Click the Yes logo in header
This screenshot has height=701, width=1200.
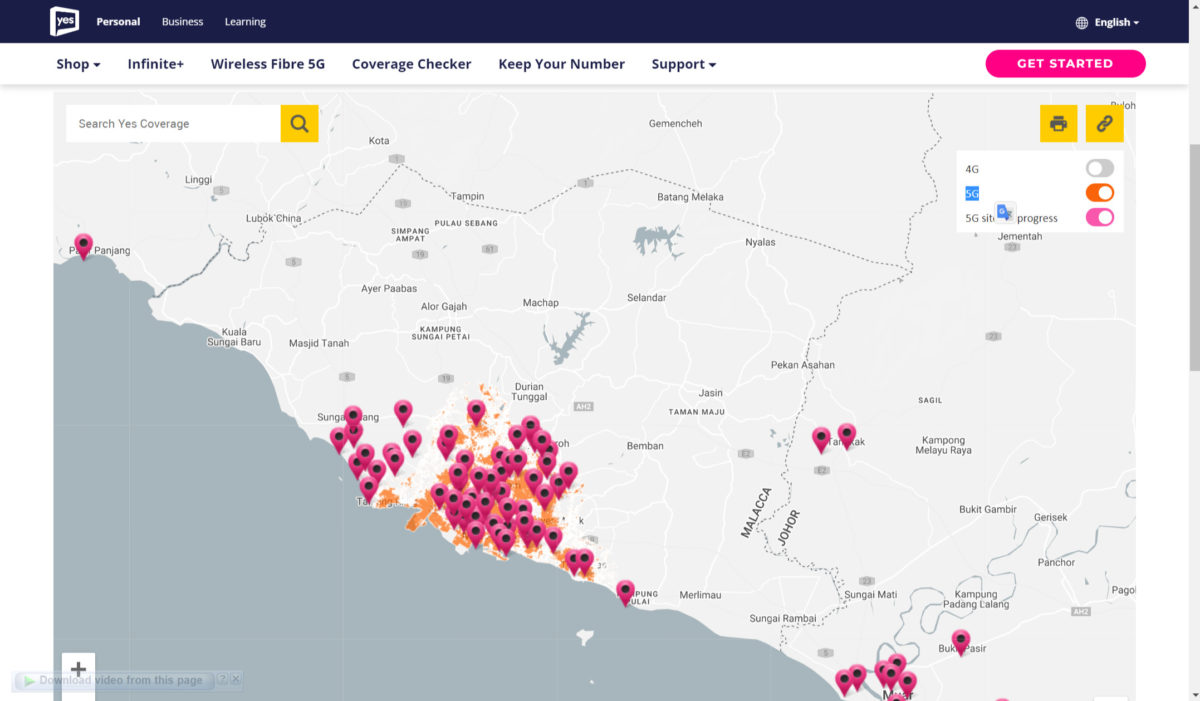click(64, 21)
